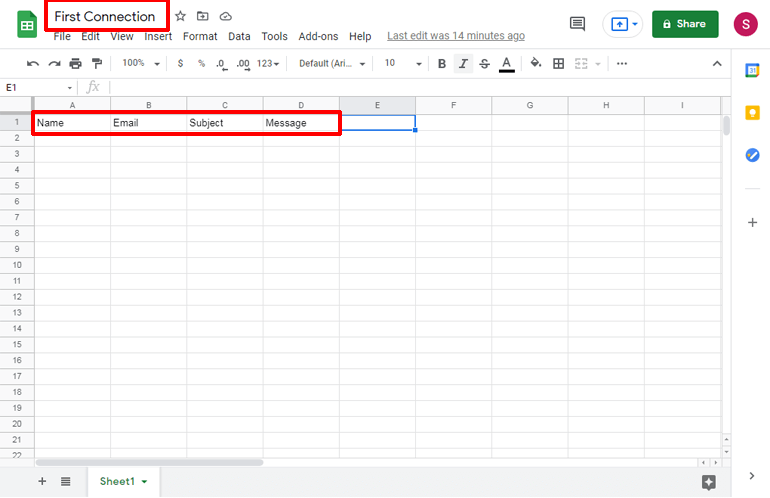Get add-ons with the plus icon
Screen dimensions: 770x498
752,222
